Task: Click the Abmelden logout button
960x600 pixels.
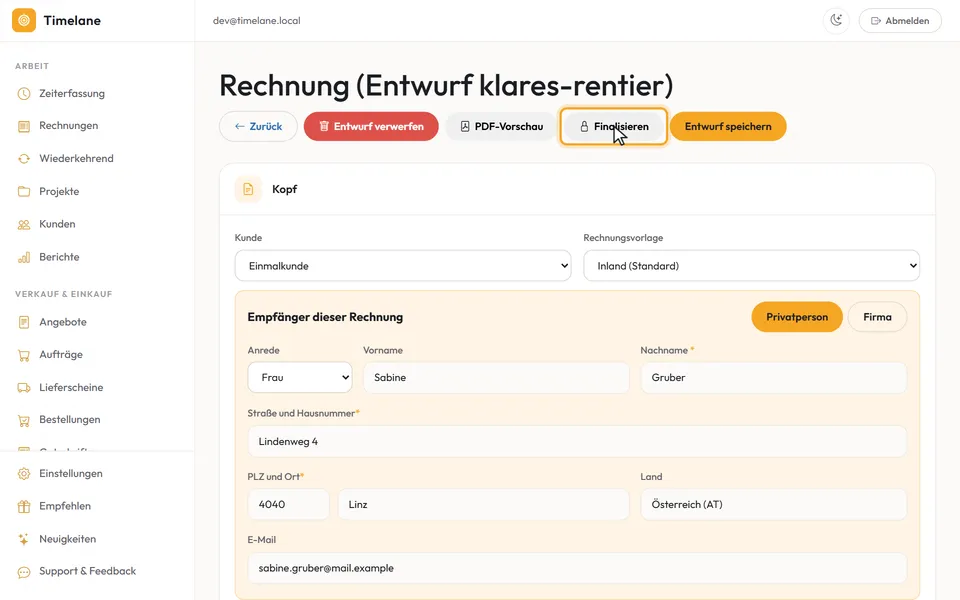Action: (x=900, y=21)
